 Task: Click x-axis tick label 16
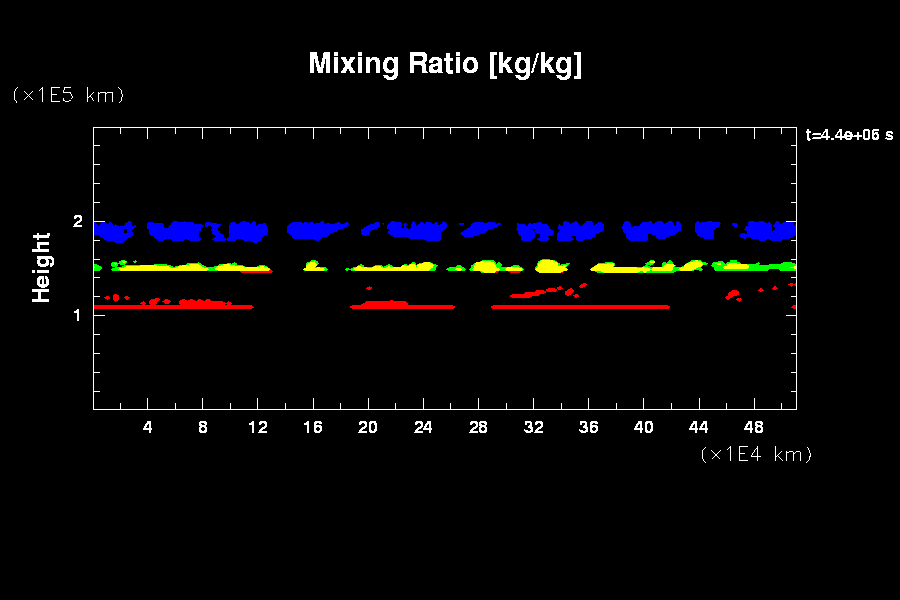[x=313, y=427]
